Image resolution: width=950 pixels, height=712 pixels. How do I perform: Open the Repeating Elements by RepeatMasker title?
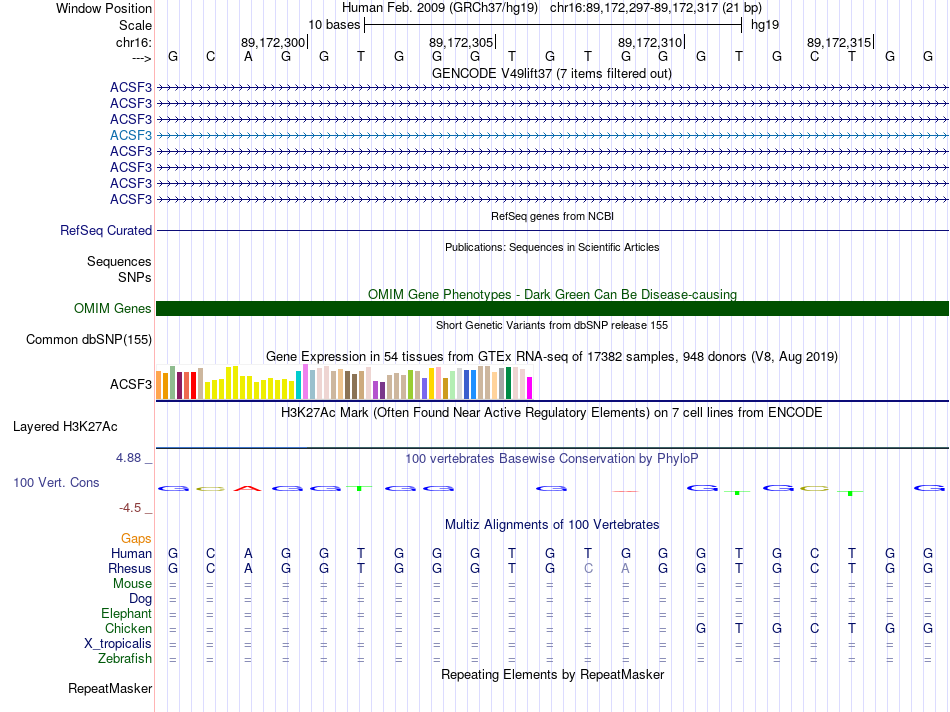tap(552, 675)
